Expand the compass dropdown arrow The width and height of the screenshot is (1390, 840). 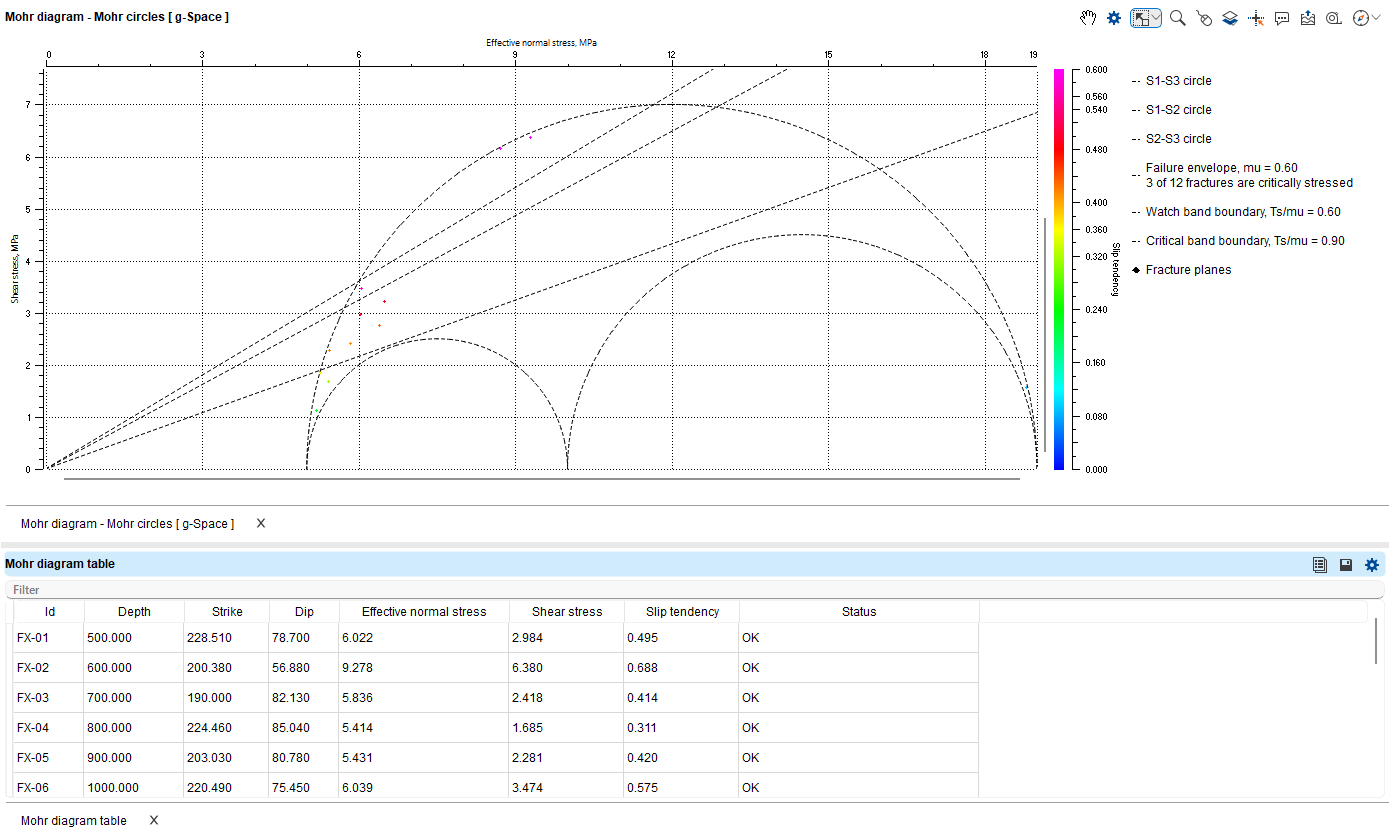click(1376, 18)
